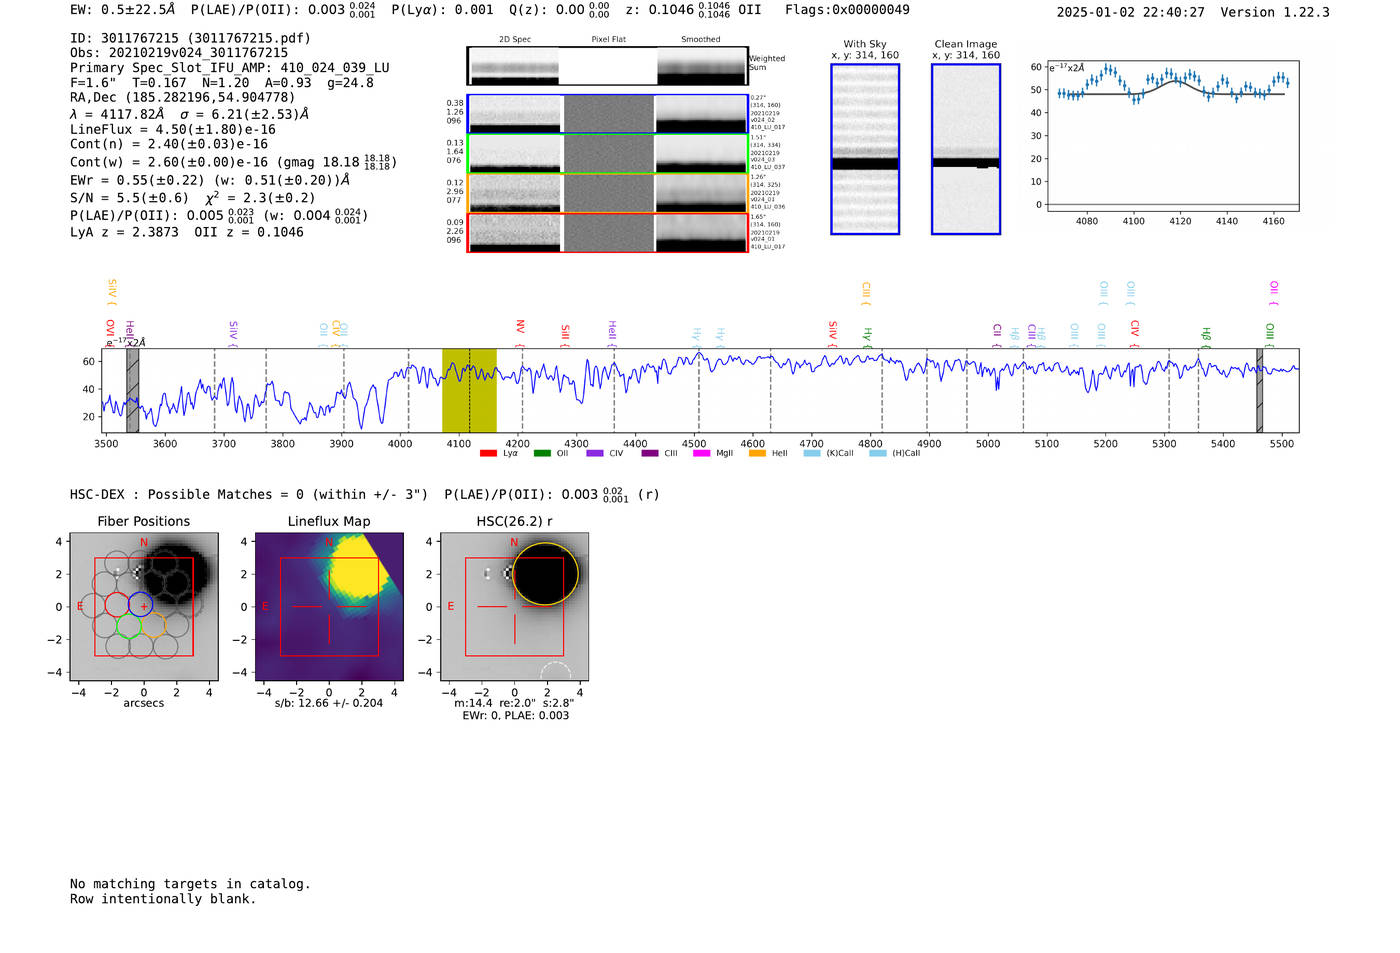Click the s/b: 12.66 +/- 0.204 caption

point(329,703)
